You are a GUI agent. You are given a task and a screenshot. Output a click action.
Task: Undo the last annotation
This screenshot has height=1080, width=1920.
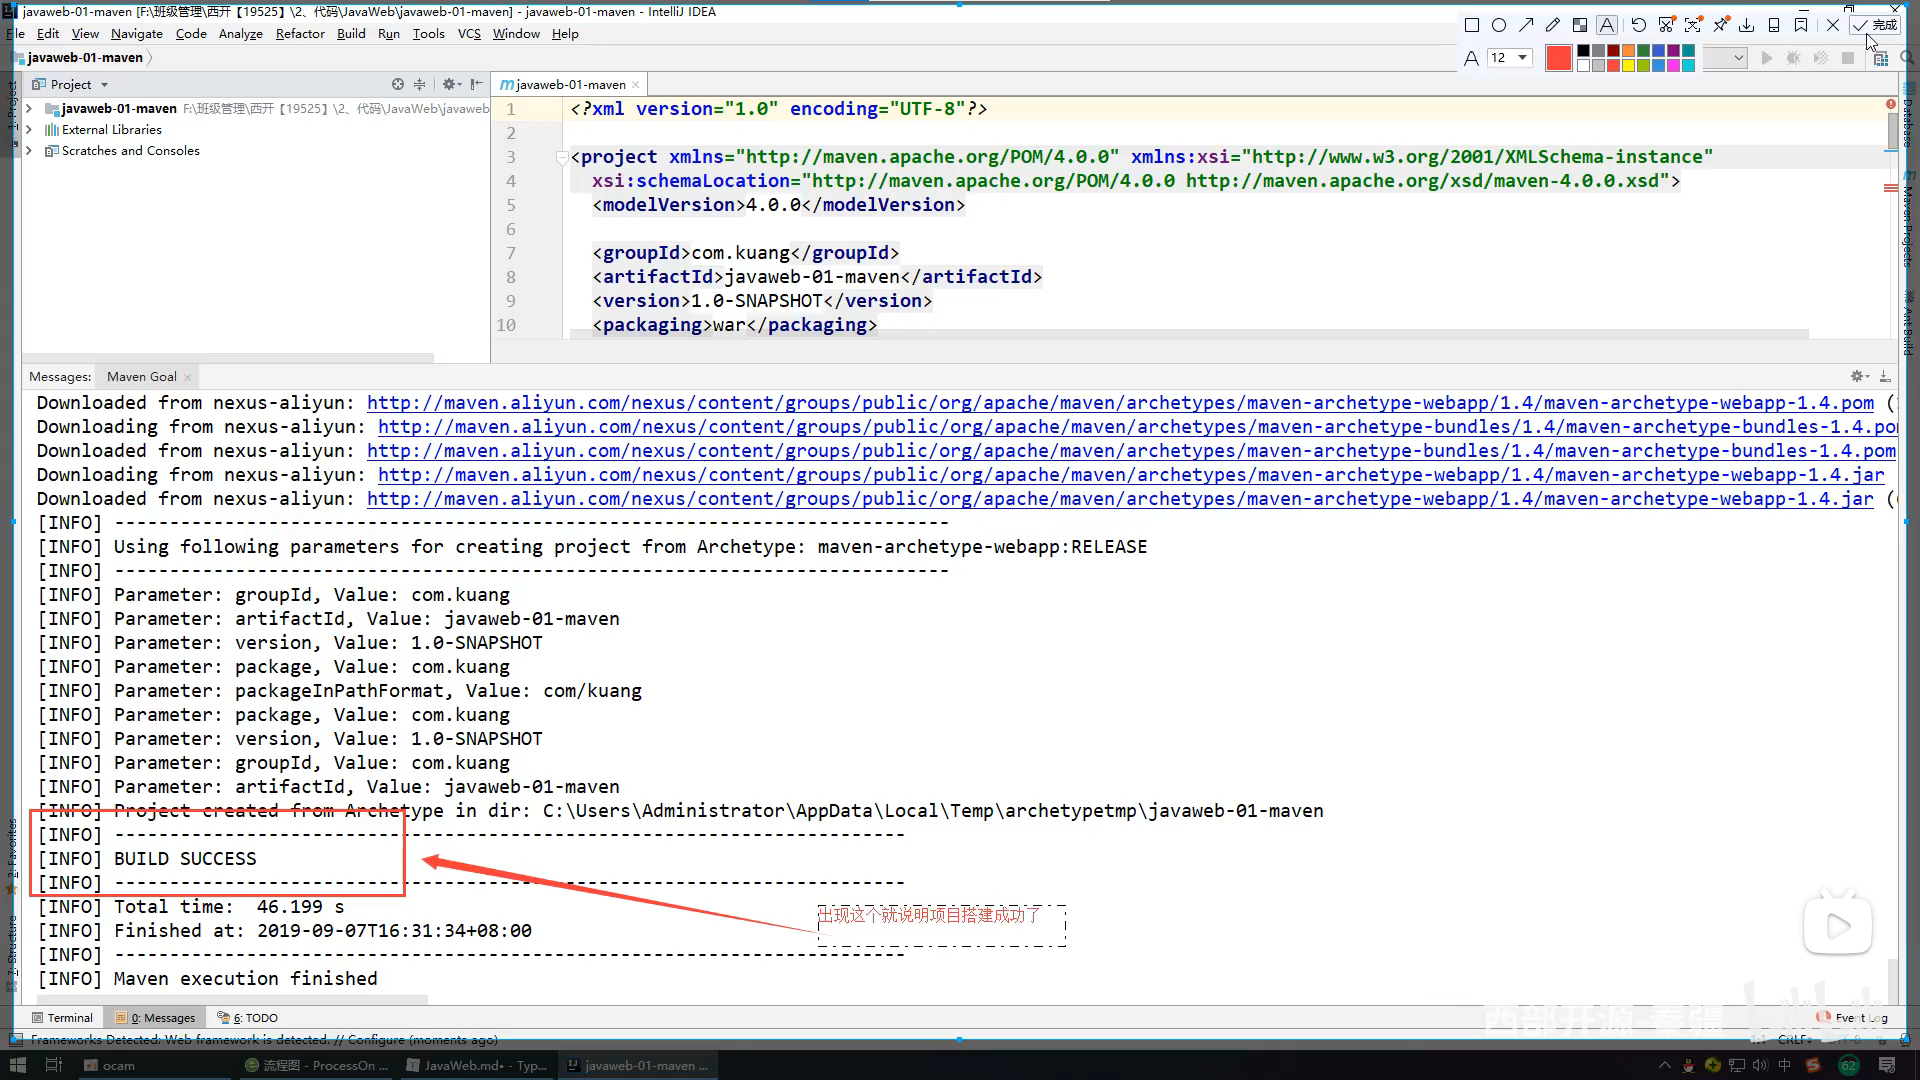(x=1639, y=25)
